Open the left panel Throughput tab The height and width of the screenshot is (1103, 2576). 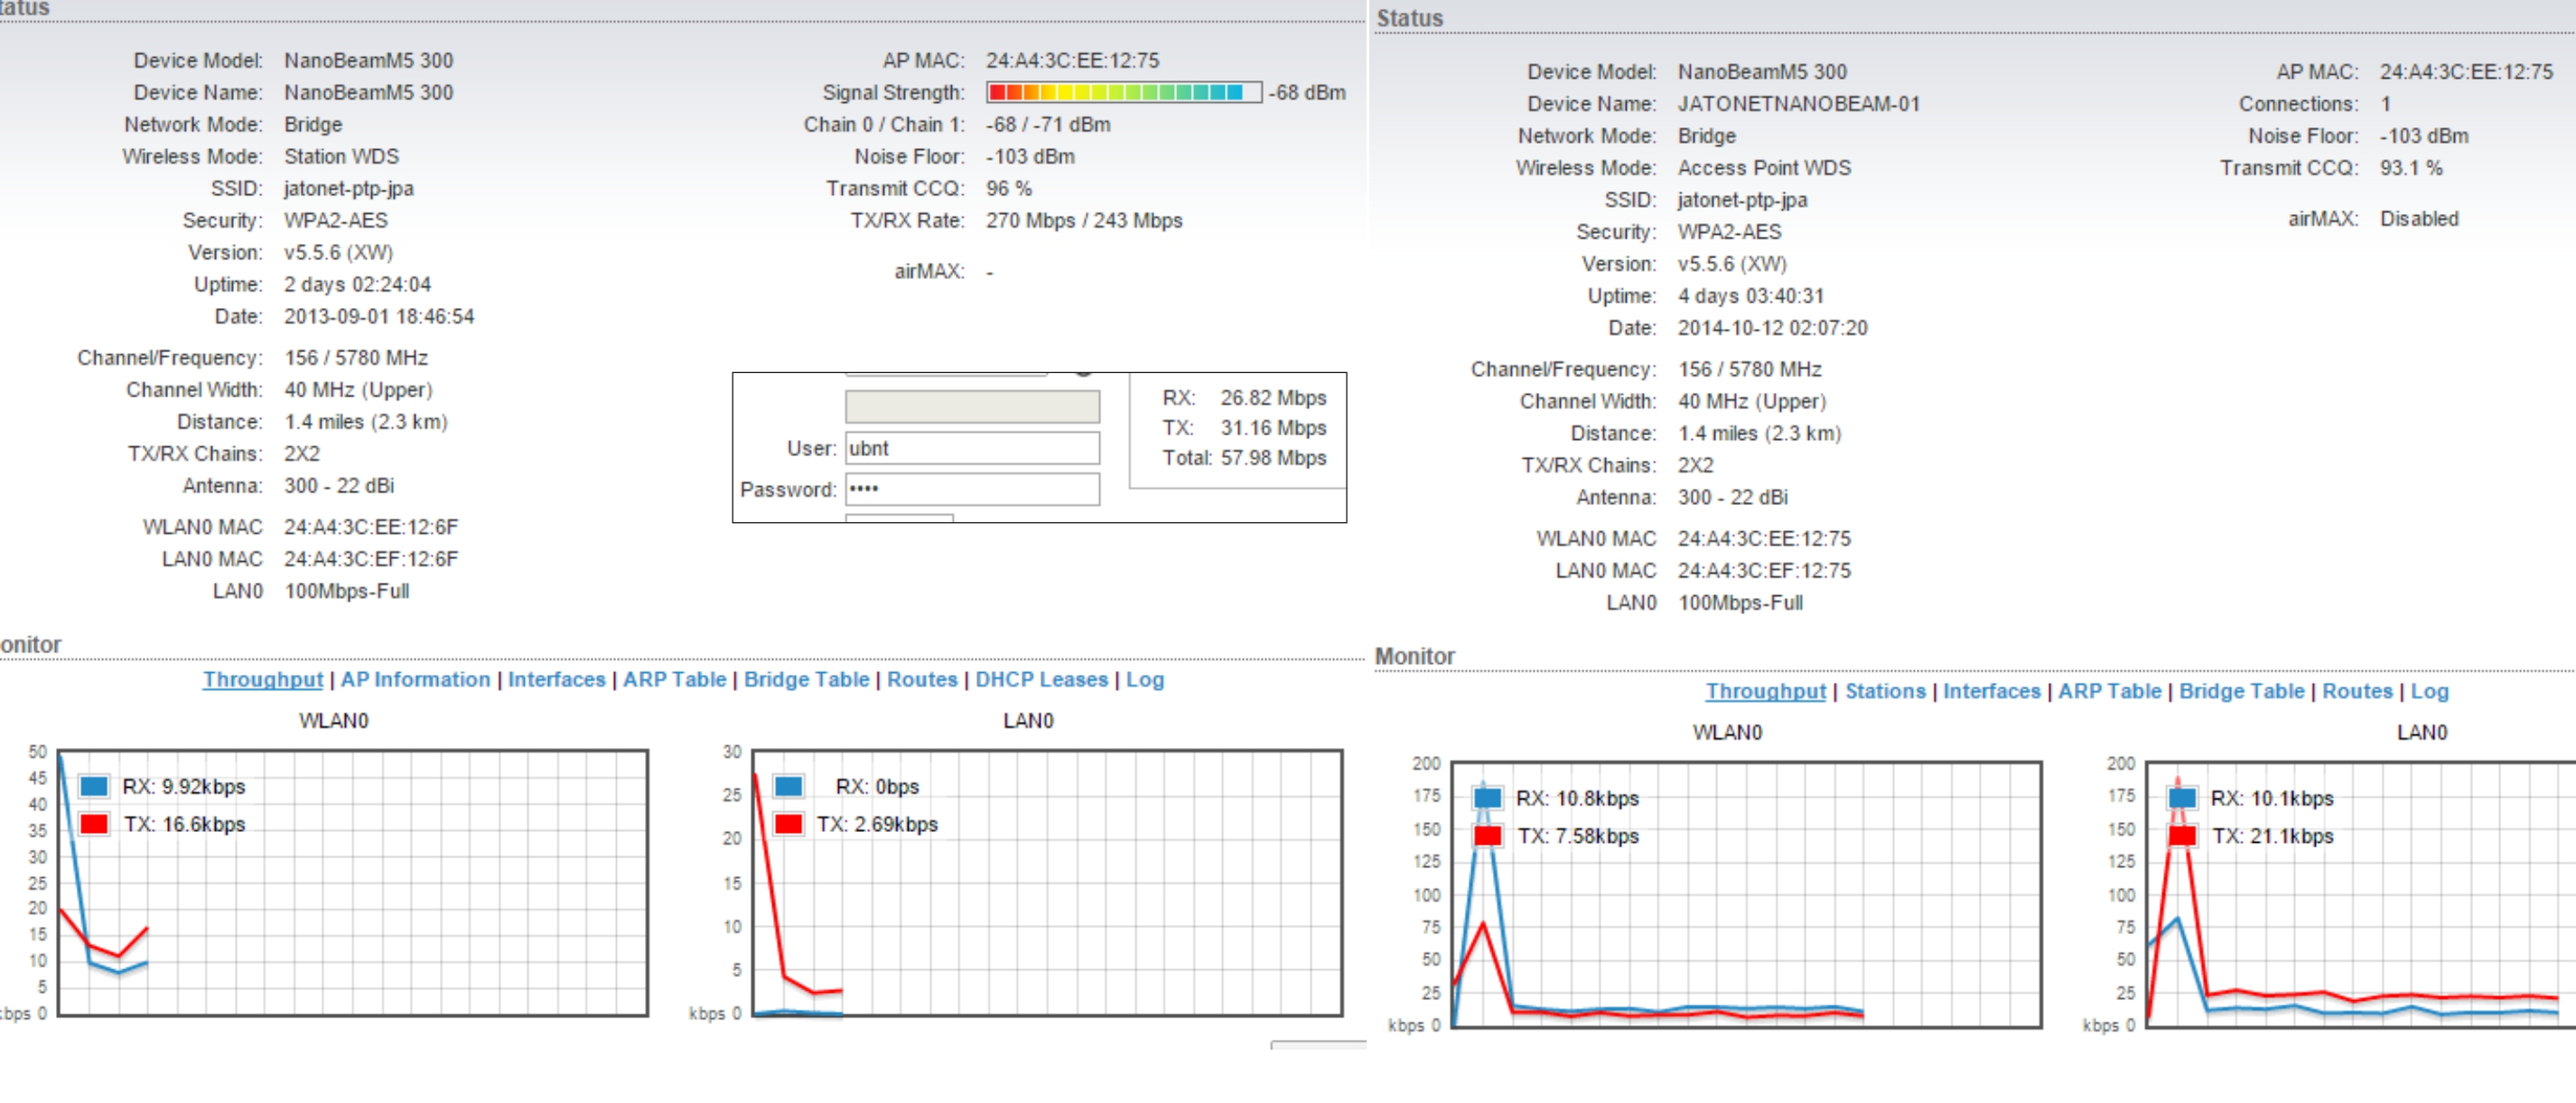pos(263,680)
